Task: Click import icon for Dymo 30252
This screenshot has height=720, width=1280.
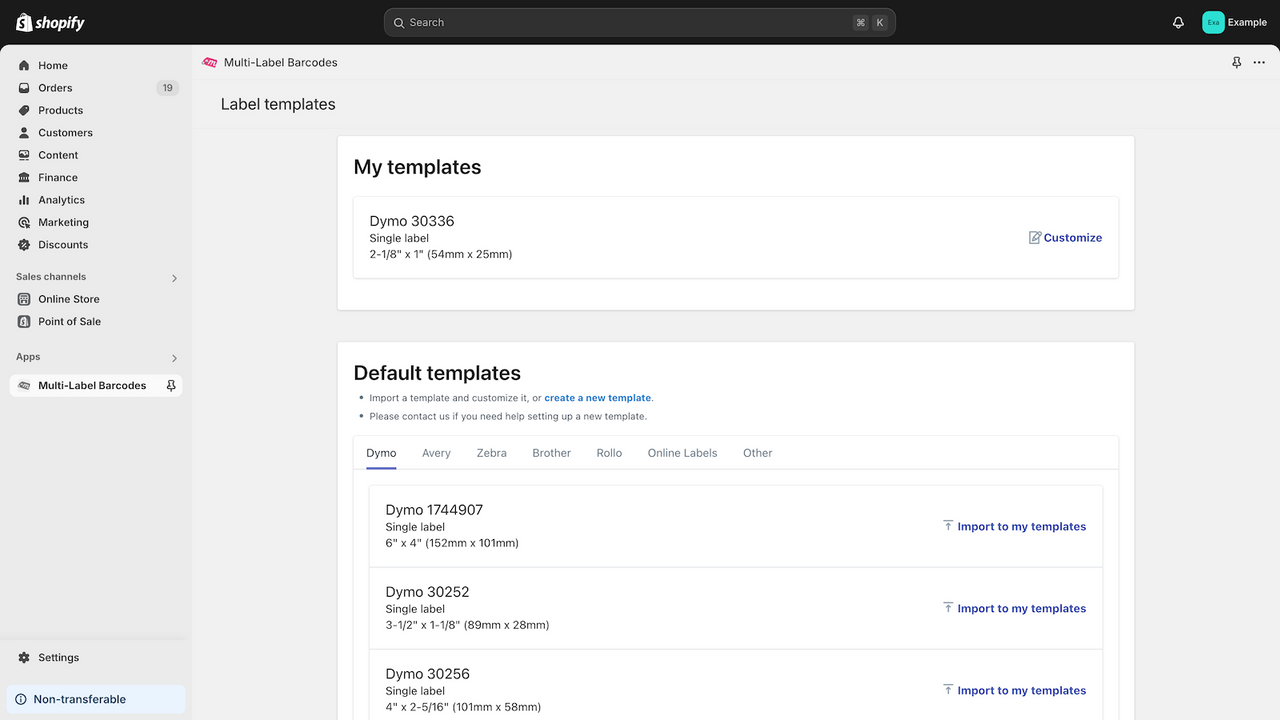Action: pos(948,607)
